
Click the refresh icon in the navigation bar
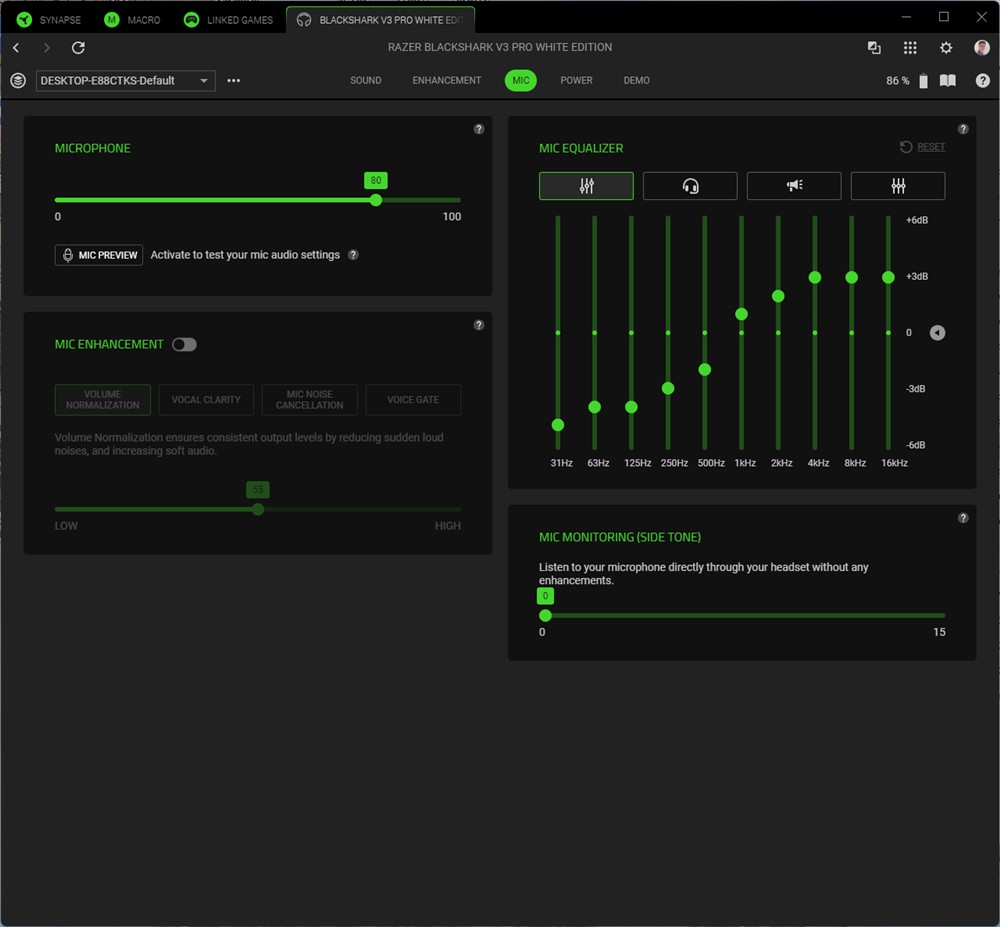point(79,48)
